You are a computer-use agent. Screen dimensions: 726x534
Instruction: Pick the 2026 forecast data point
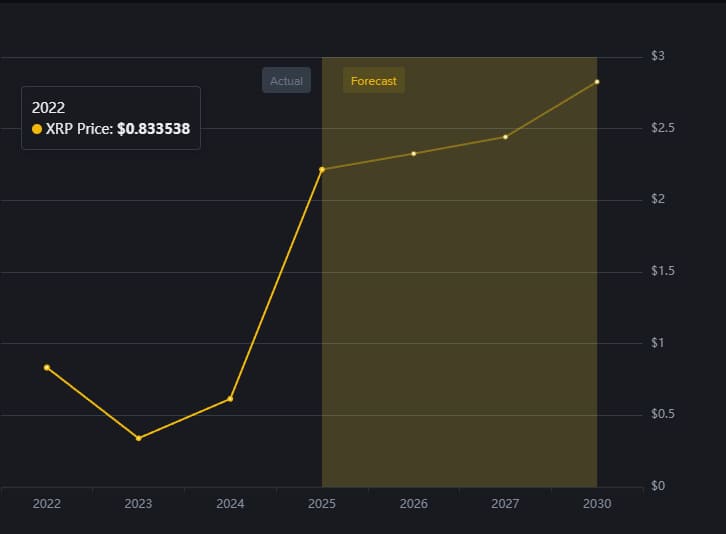413,153
